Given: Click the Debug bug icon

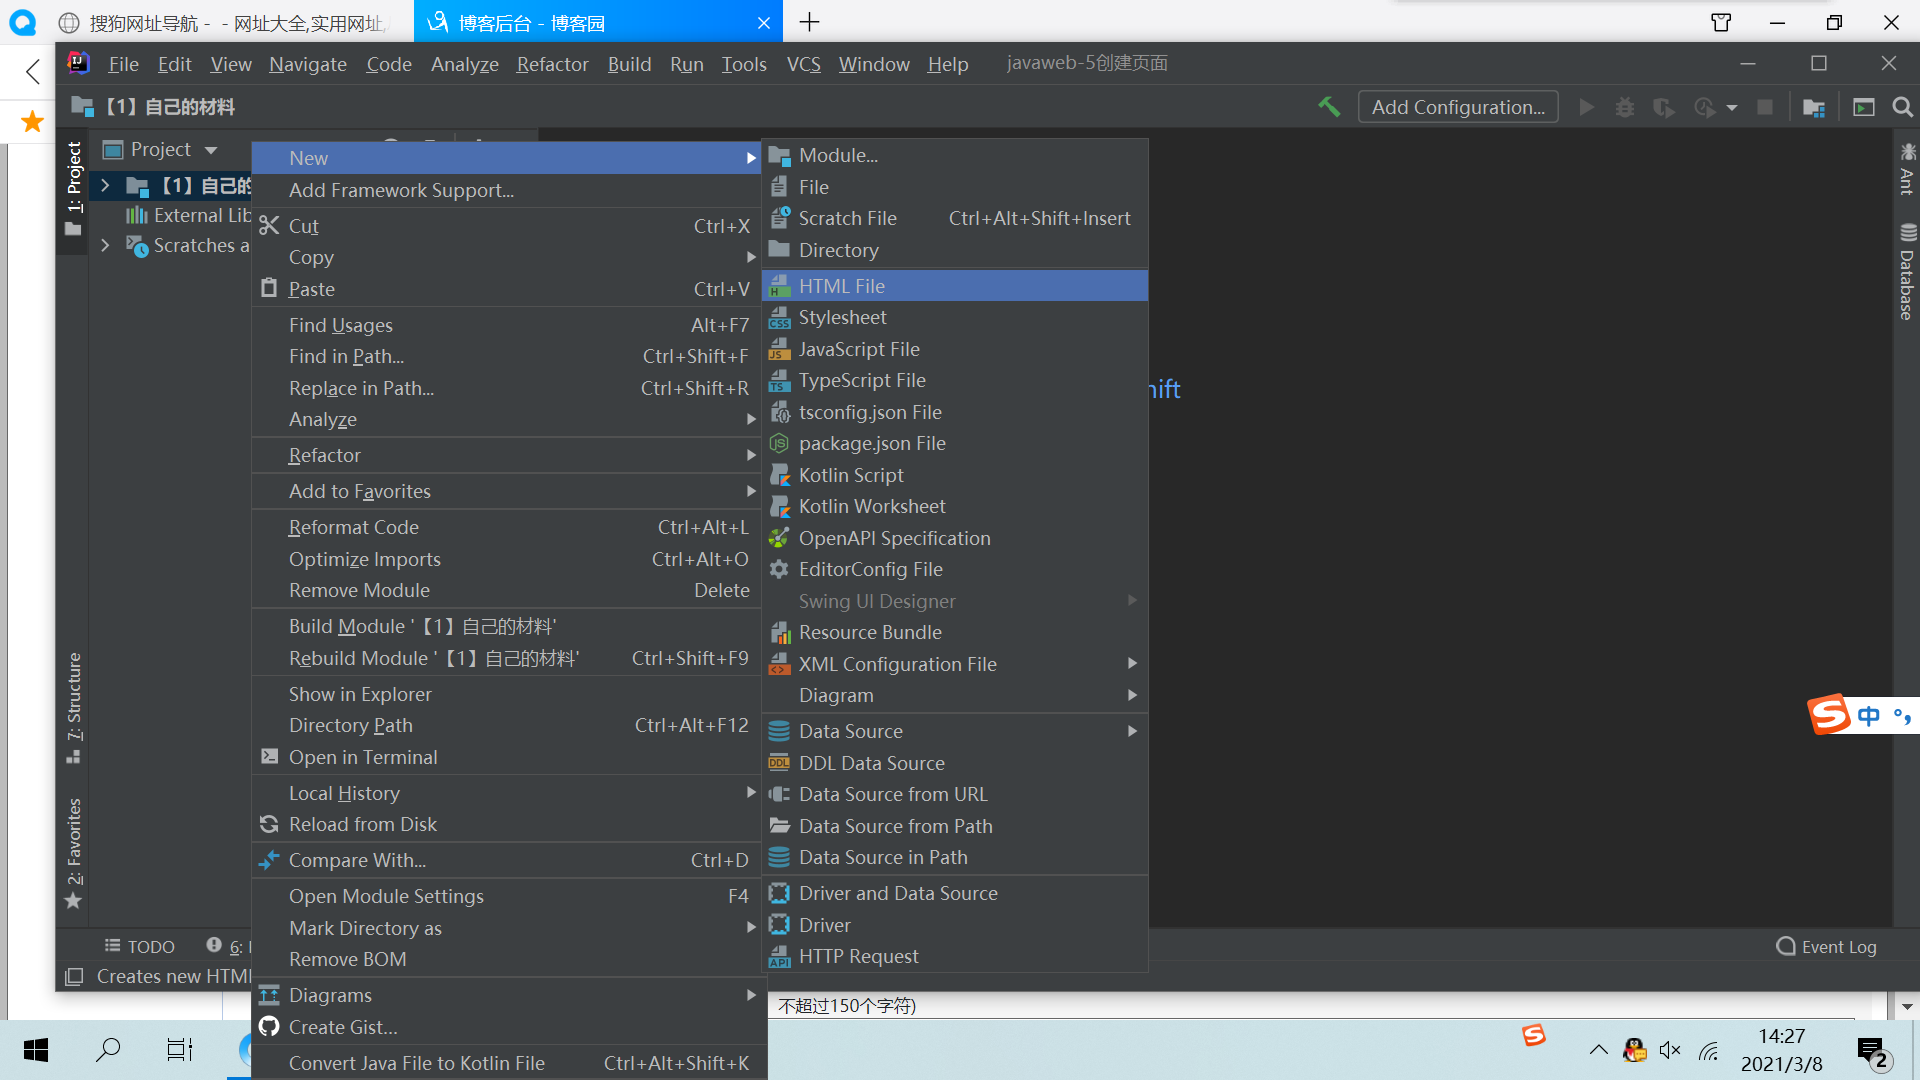Looking at the screenshot, I should click(1625, 107).
